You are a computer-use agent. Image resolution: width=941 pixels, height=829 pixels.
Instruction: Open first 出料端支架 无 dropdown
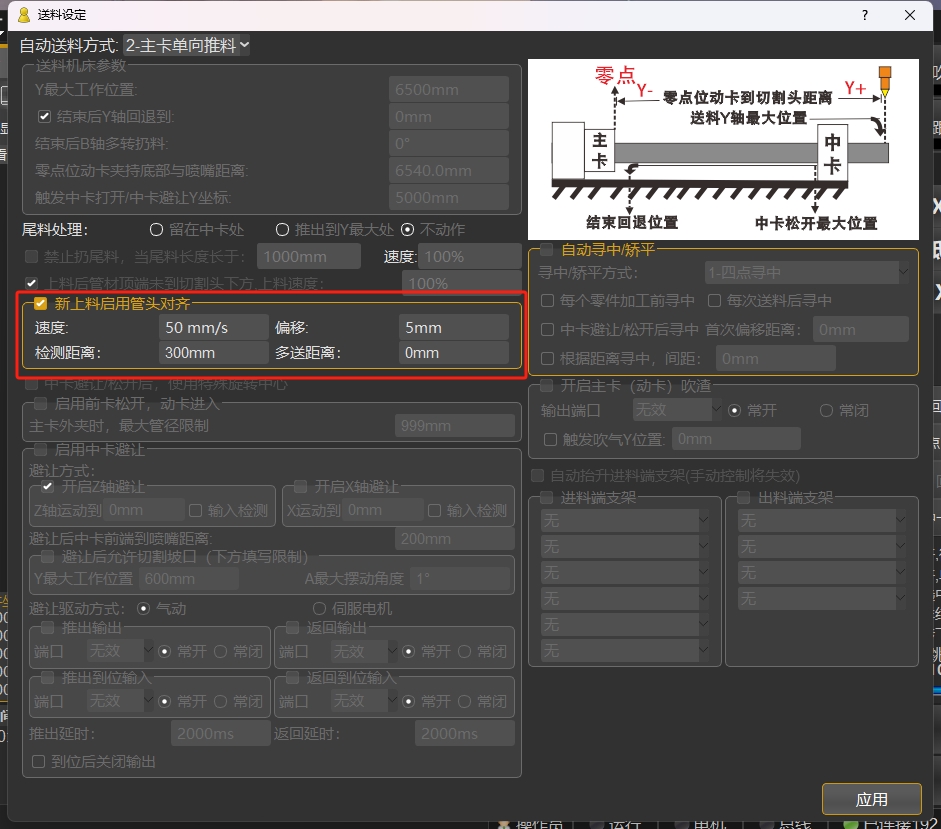click(x=822, y=520)
